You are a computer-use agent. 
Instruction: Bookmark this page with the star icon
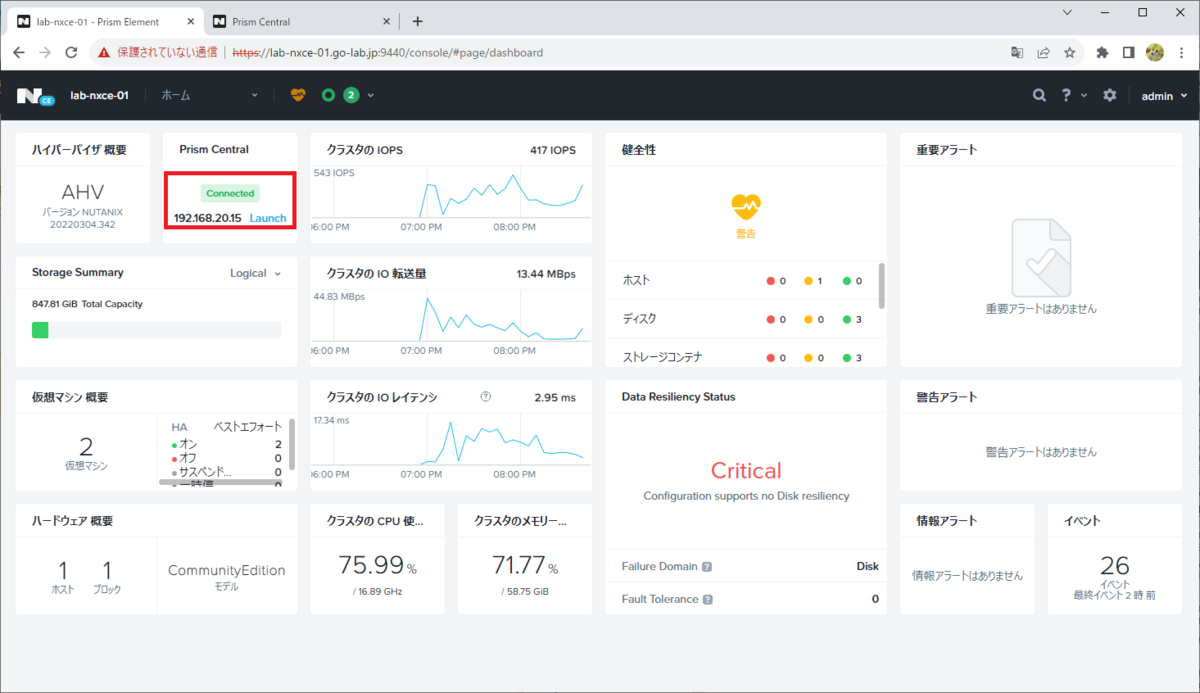pyautogui.click(x=1069, y=52)
